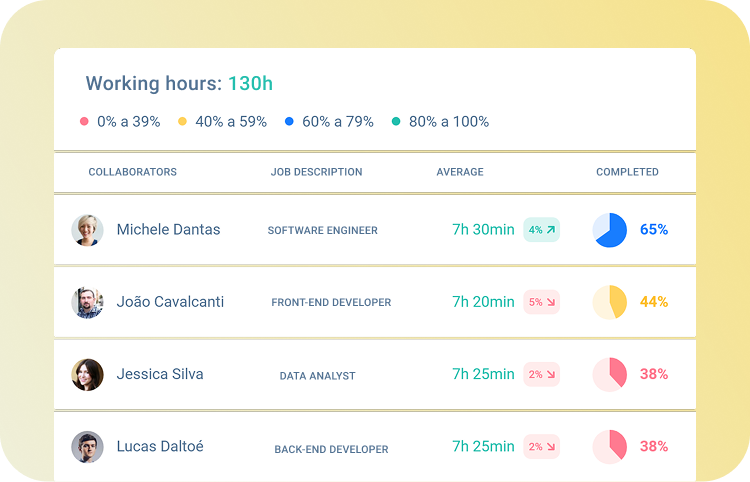Select the pink 0% a 39% legend dot
The height and width of the screenshot is (482, 750).
[x=85, y=122]
